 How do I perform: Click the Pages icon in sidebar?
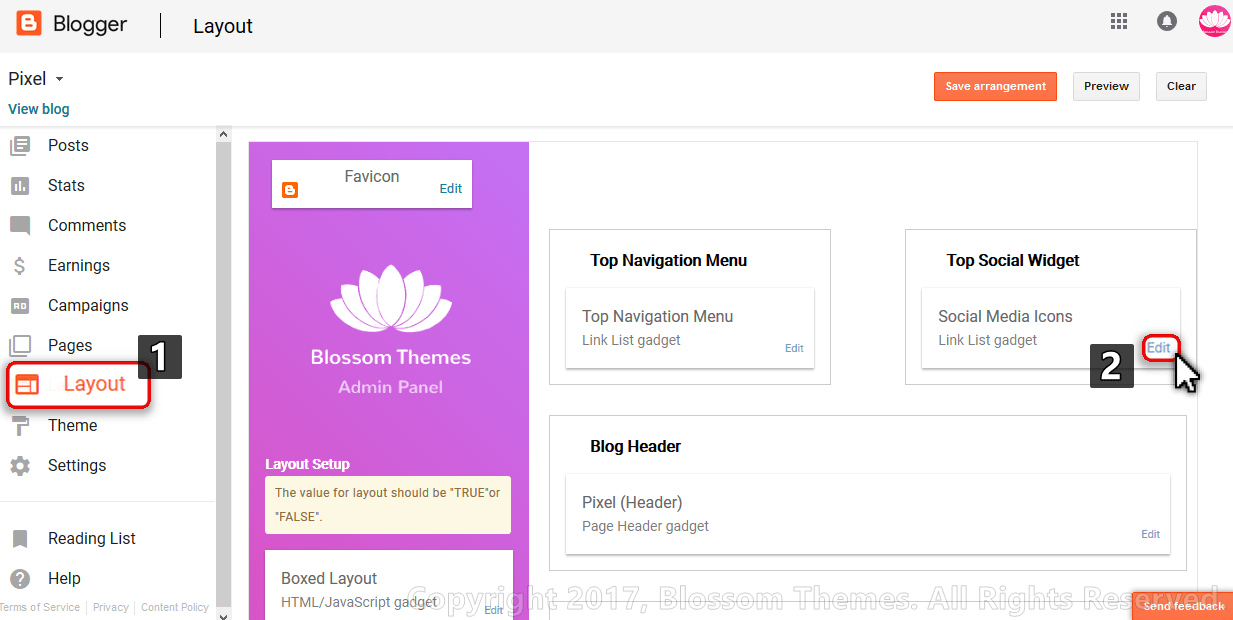pos(20,346)
